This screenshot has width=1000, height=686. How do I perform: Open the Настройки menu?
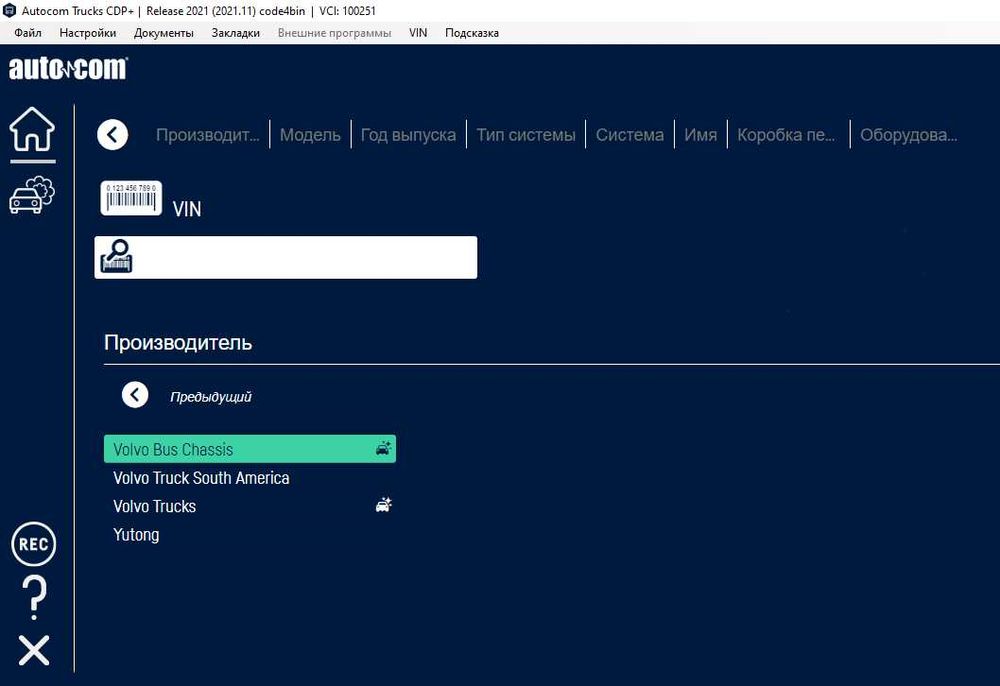click(x=87, y=33)
